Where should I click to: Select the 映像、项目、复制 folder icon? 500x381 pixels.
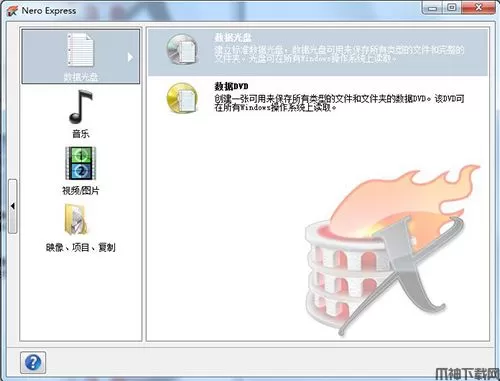(x=76, y=219)
